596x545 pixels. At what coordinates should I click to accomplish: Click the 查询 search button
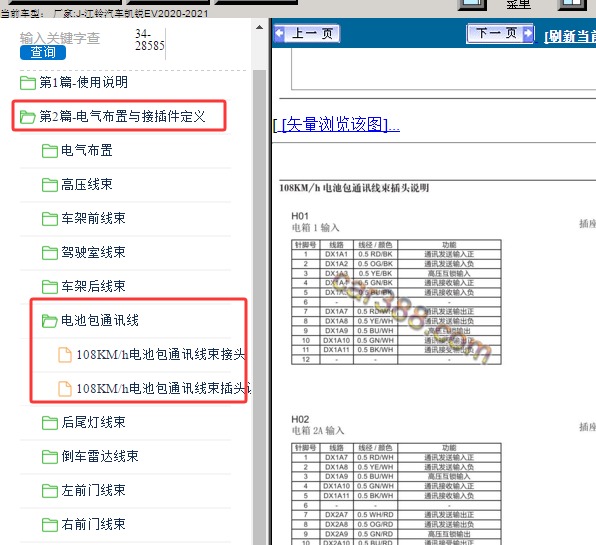43,52
